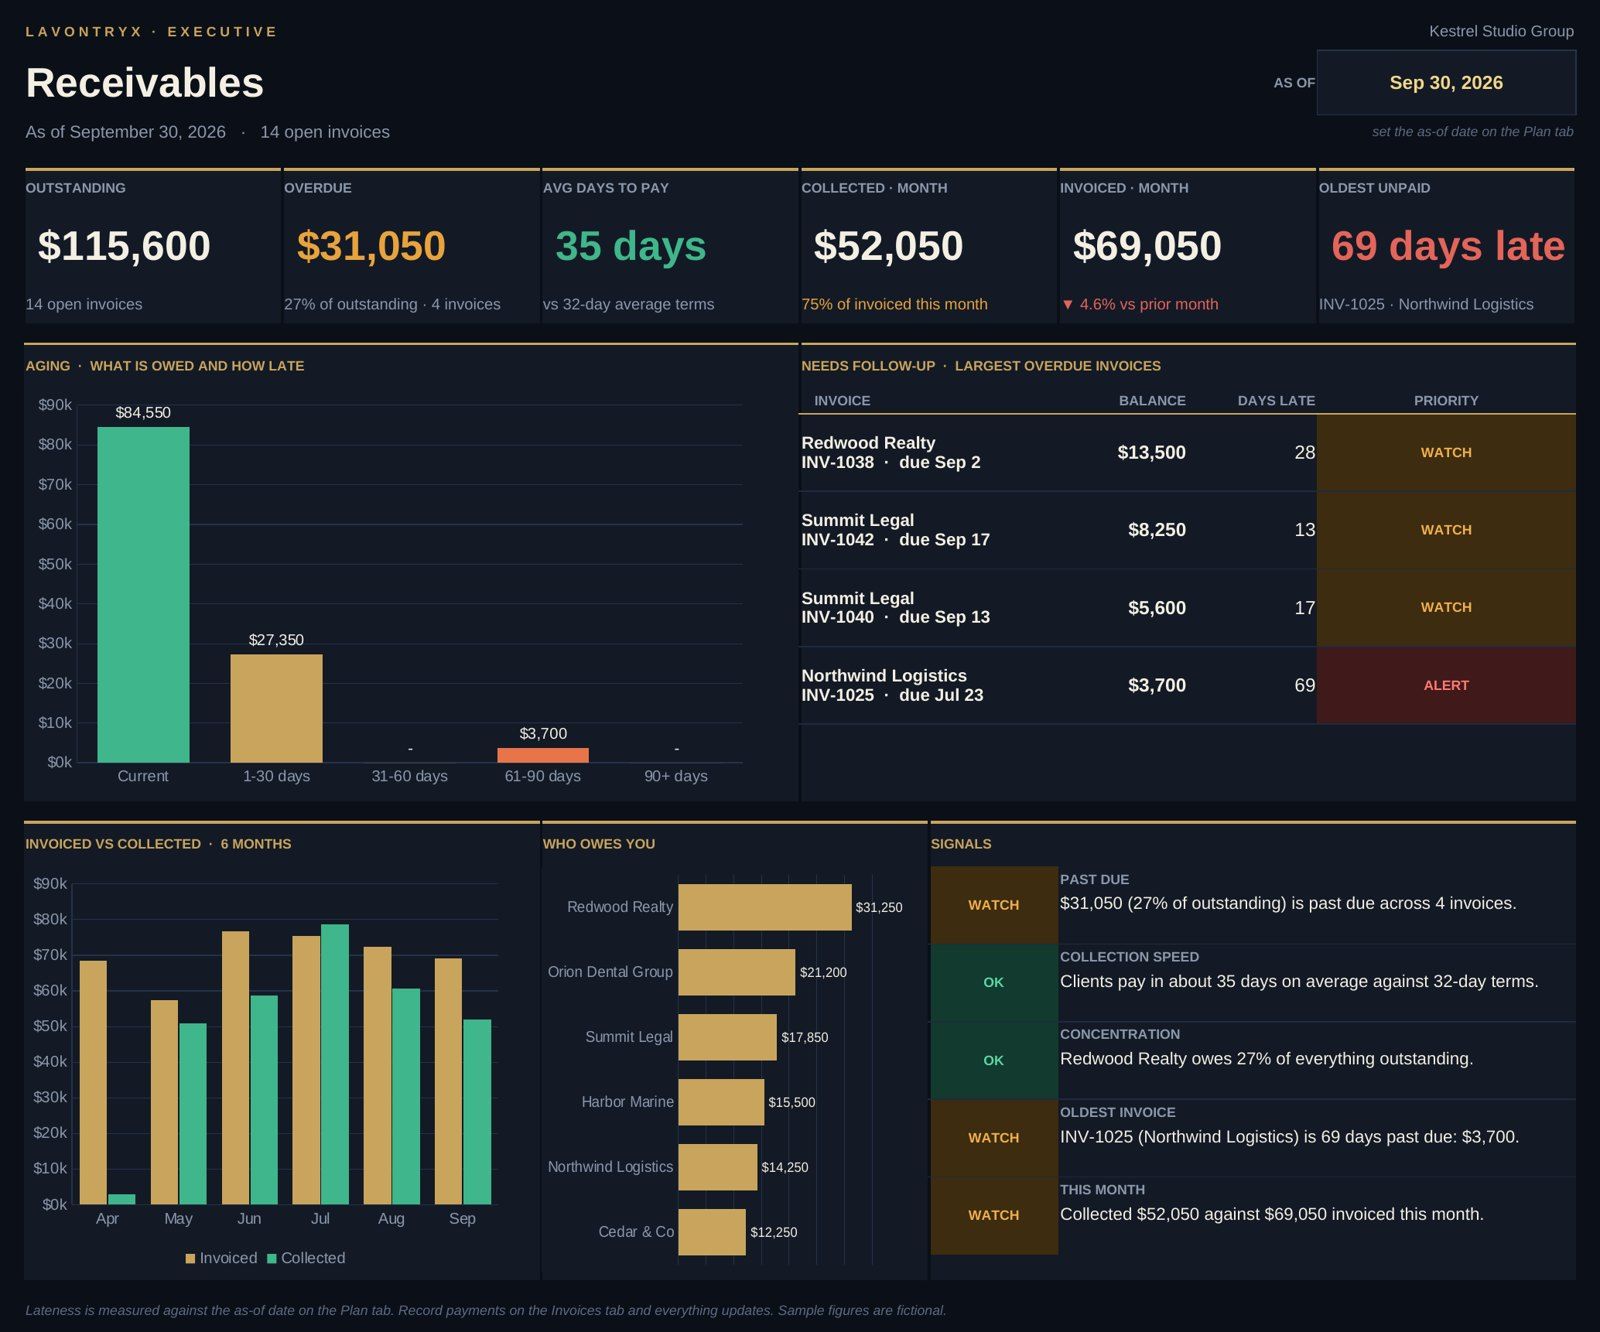
Task: Click the WATCH badge for Oldest Invoice signal
Action: [x=994, y=1138]
